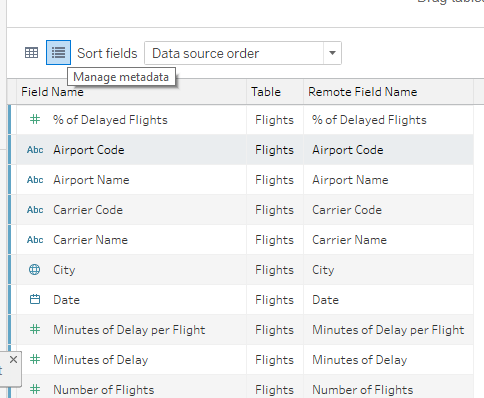Select the Carrier Code field name

tap(88, 210)
